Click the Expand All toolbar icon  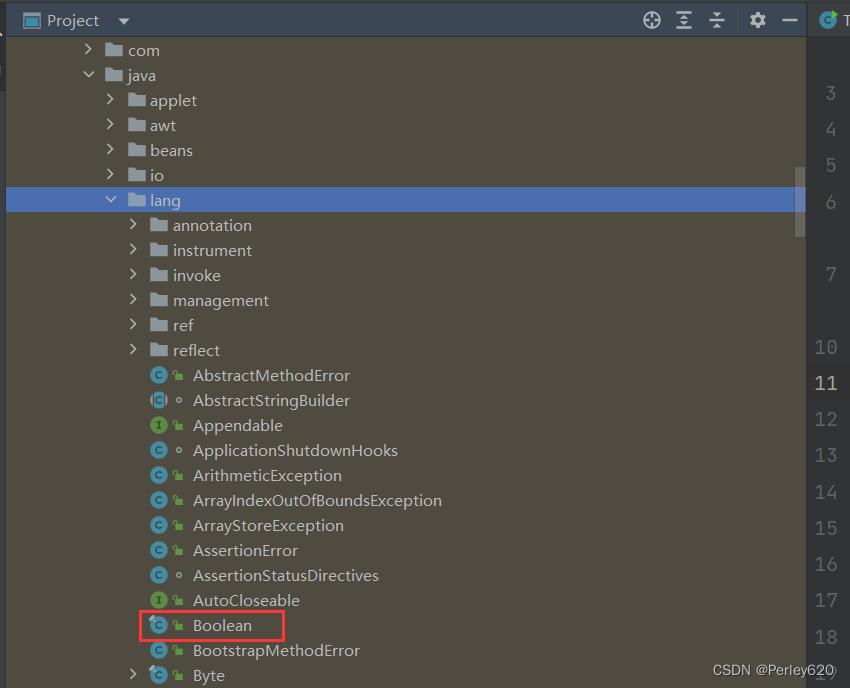(684, 21)
